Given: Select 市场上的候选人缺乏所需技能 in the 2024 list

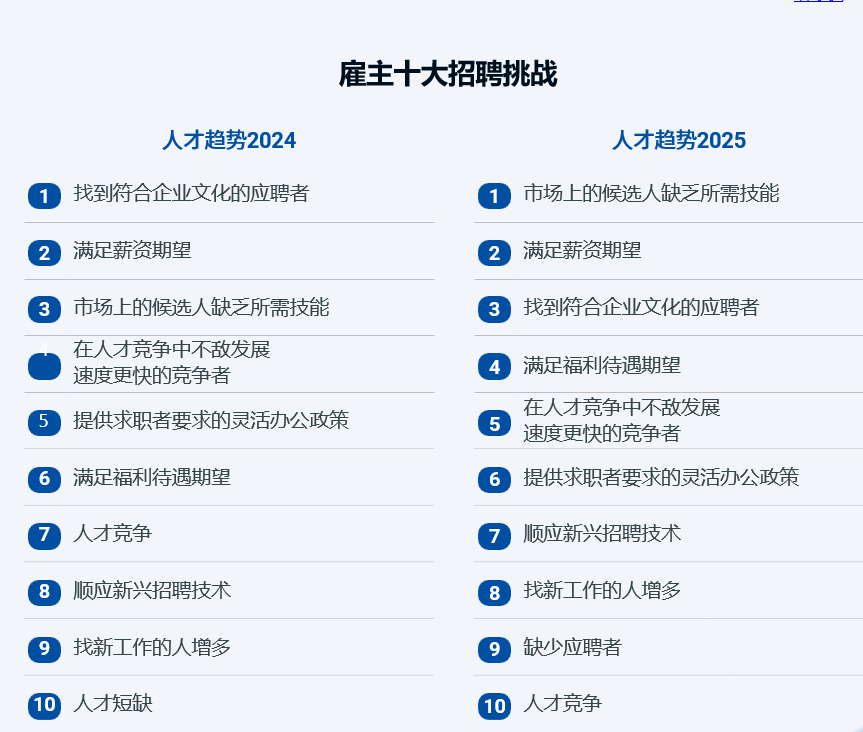Looking at the screenshot, I should 201,307.
